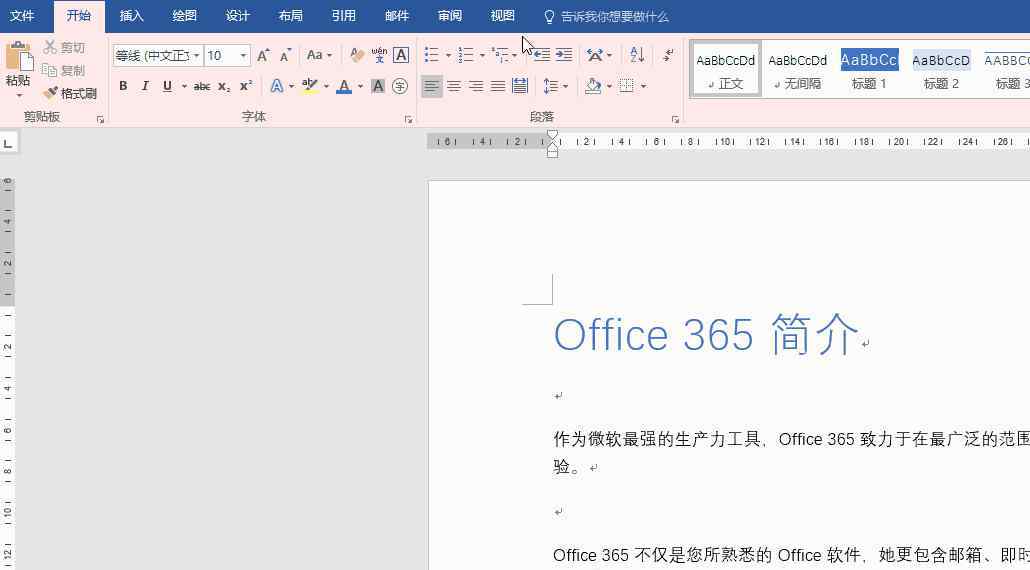
Task: Apply the 标题 1 (Heading 1) style
Action: [869, 70]
